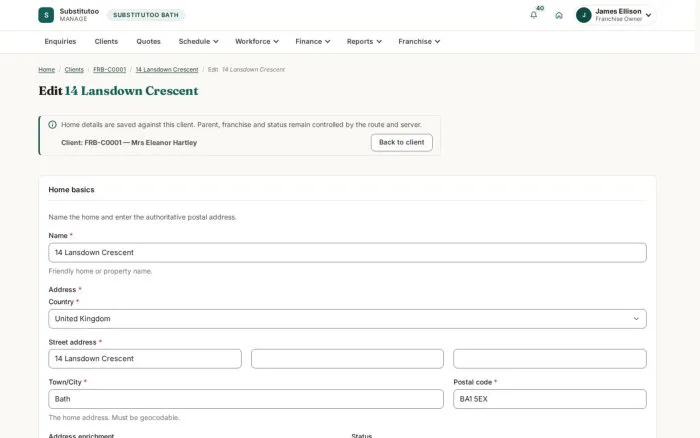Follow the FRB-C0001 breadcrumb link
Image resolution: width=700 pixels, height=438 pixels.
109,70
